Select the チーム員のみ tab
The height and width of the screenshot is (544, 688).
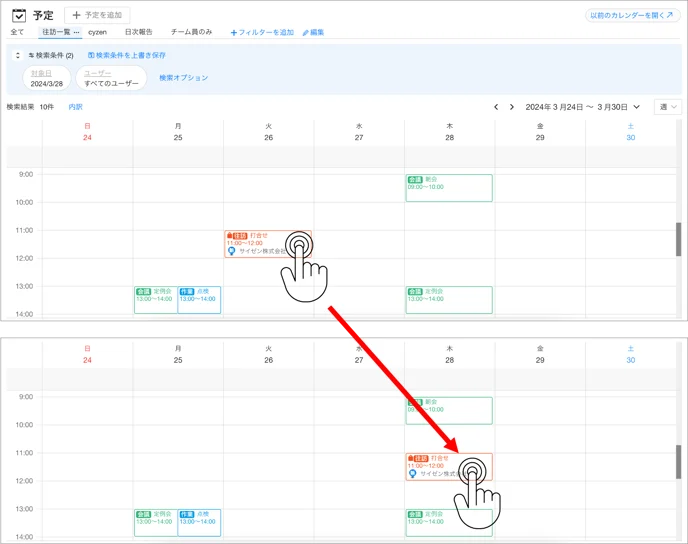tap(191, 32)
